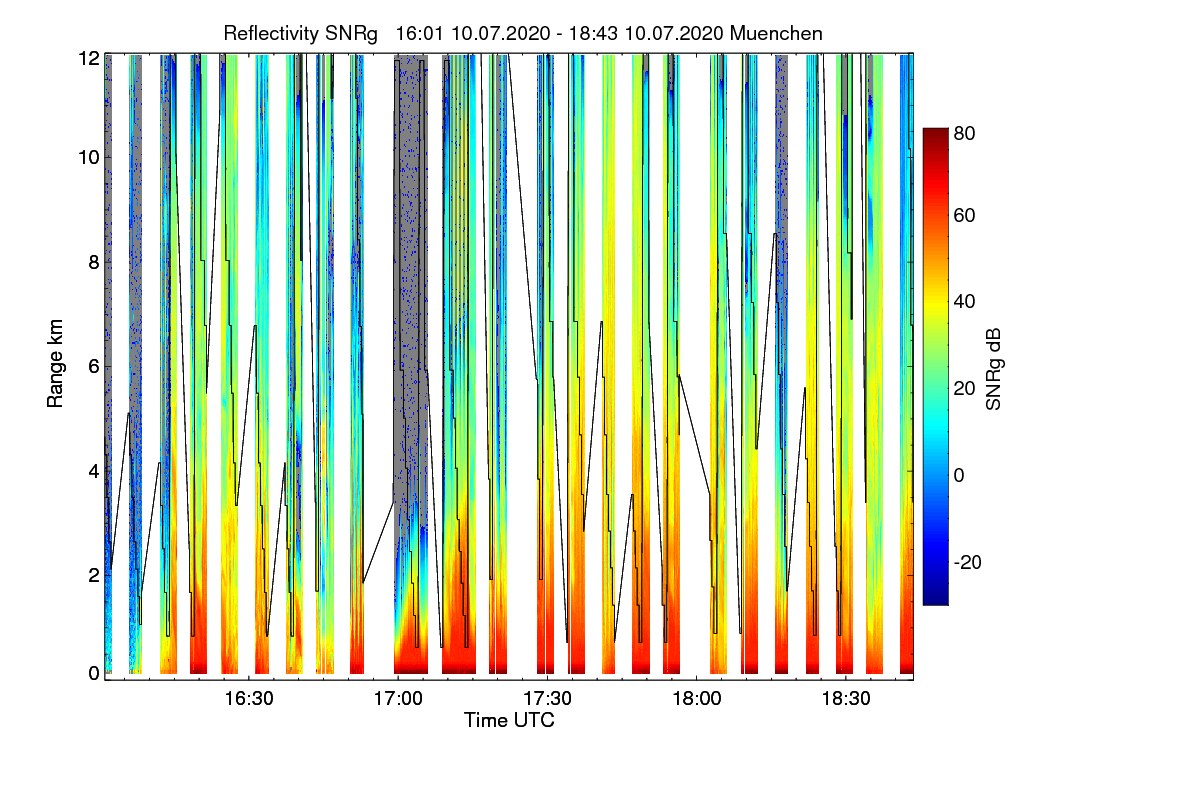Click the dark red top of the colorbar
The image size is (1200, 800).
click(934, 134)
